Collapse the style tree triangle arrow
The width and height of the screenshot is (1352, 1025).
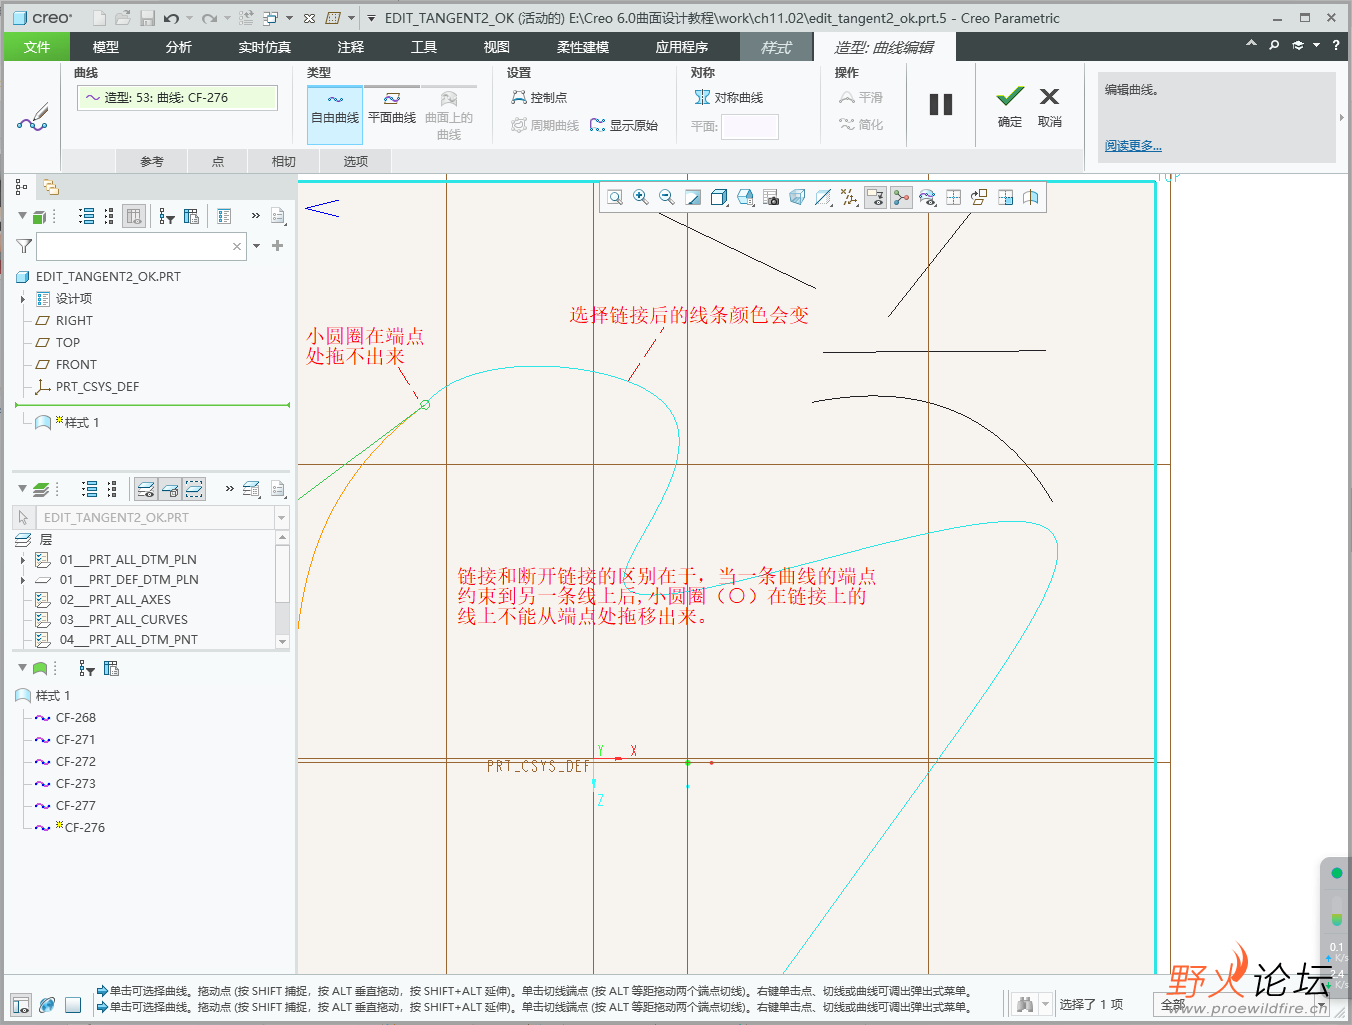22,668
